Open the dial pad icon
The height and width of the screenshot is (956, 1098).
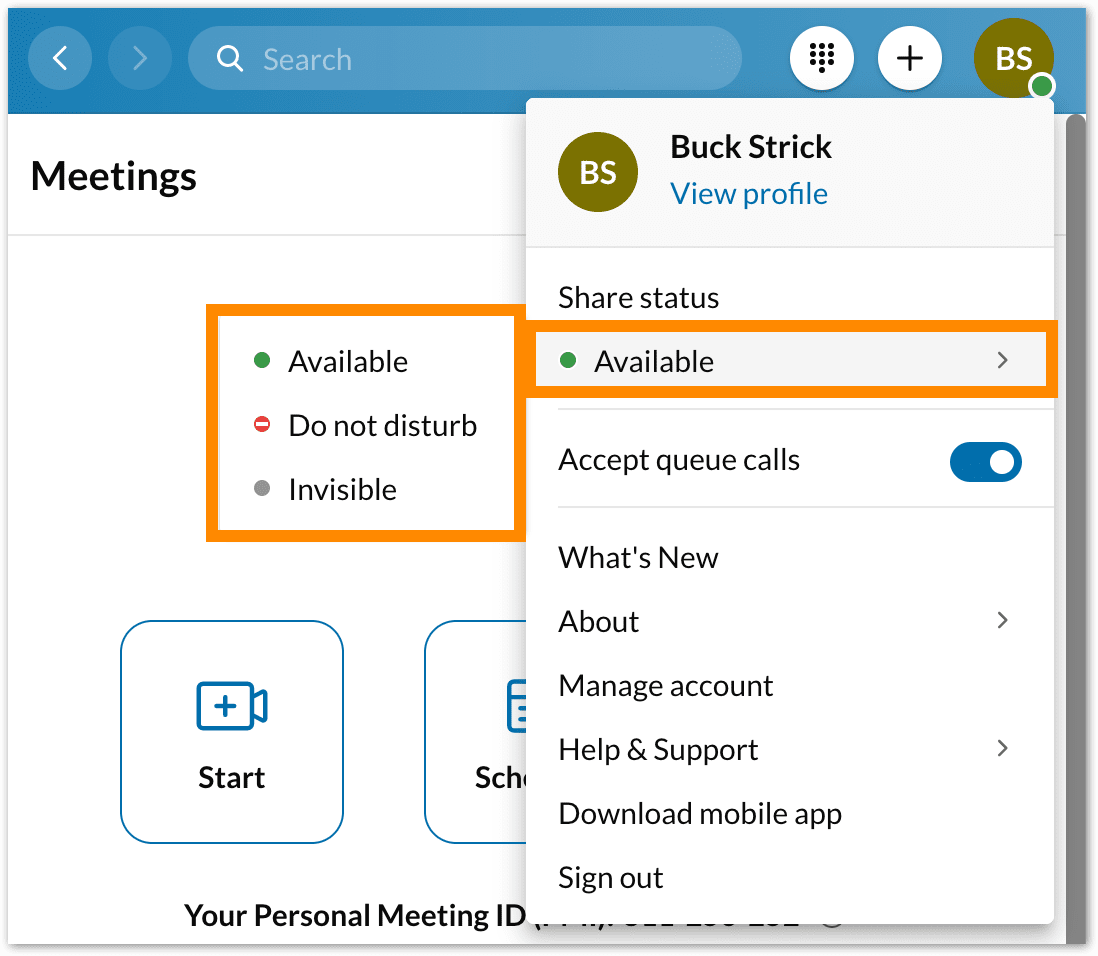coord(821,59)
